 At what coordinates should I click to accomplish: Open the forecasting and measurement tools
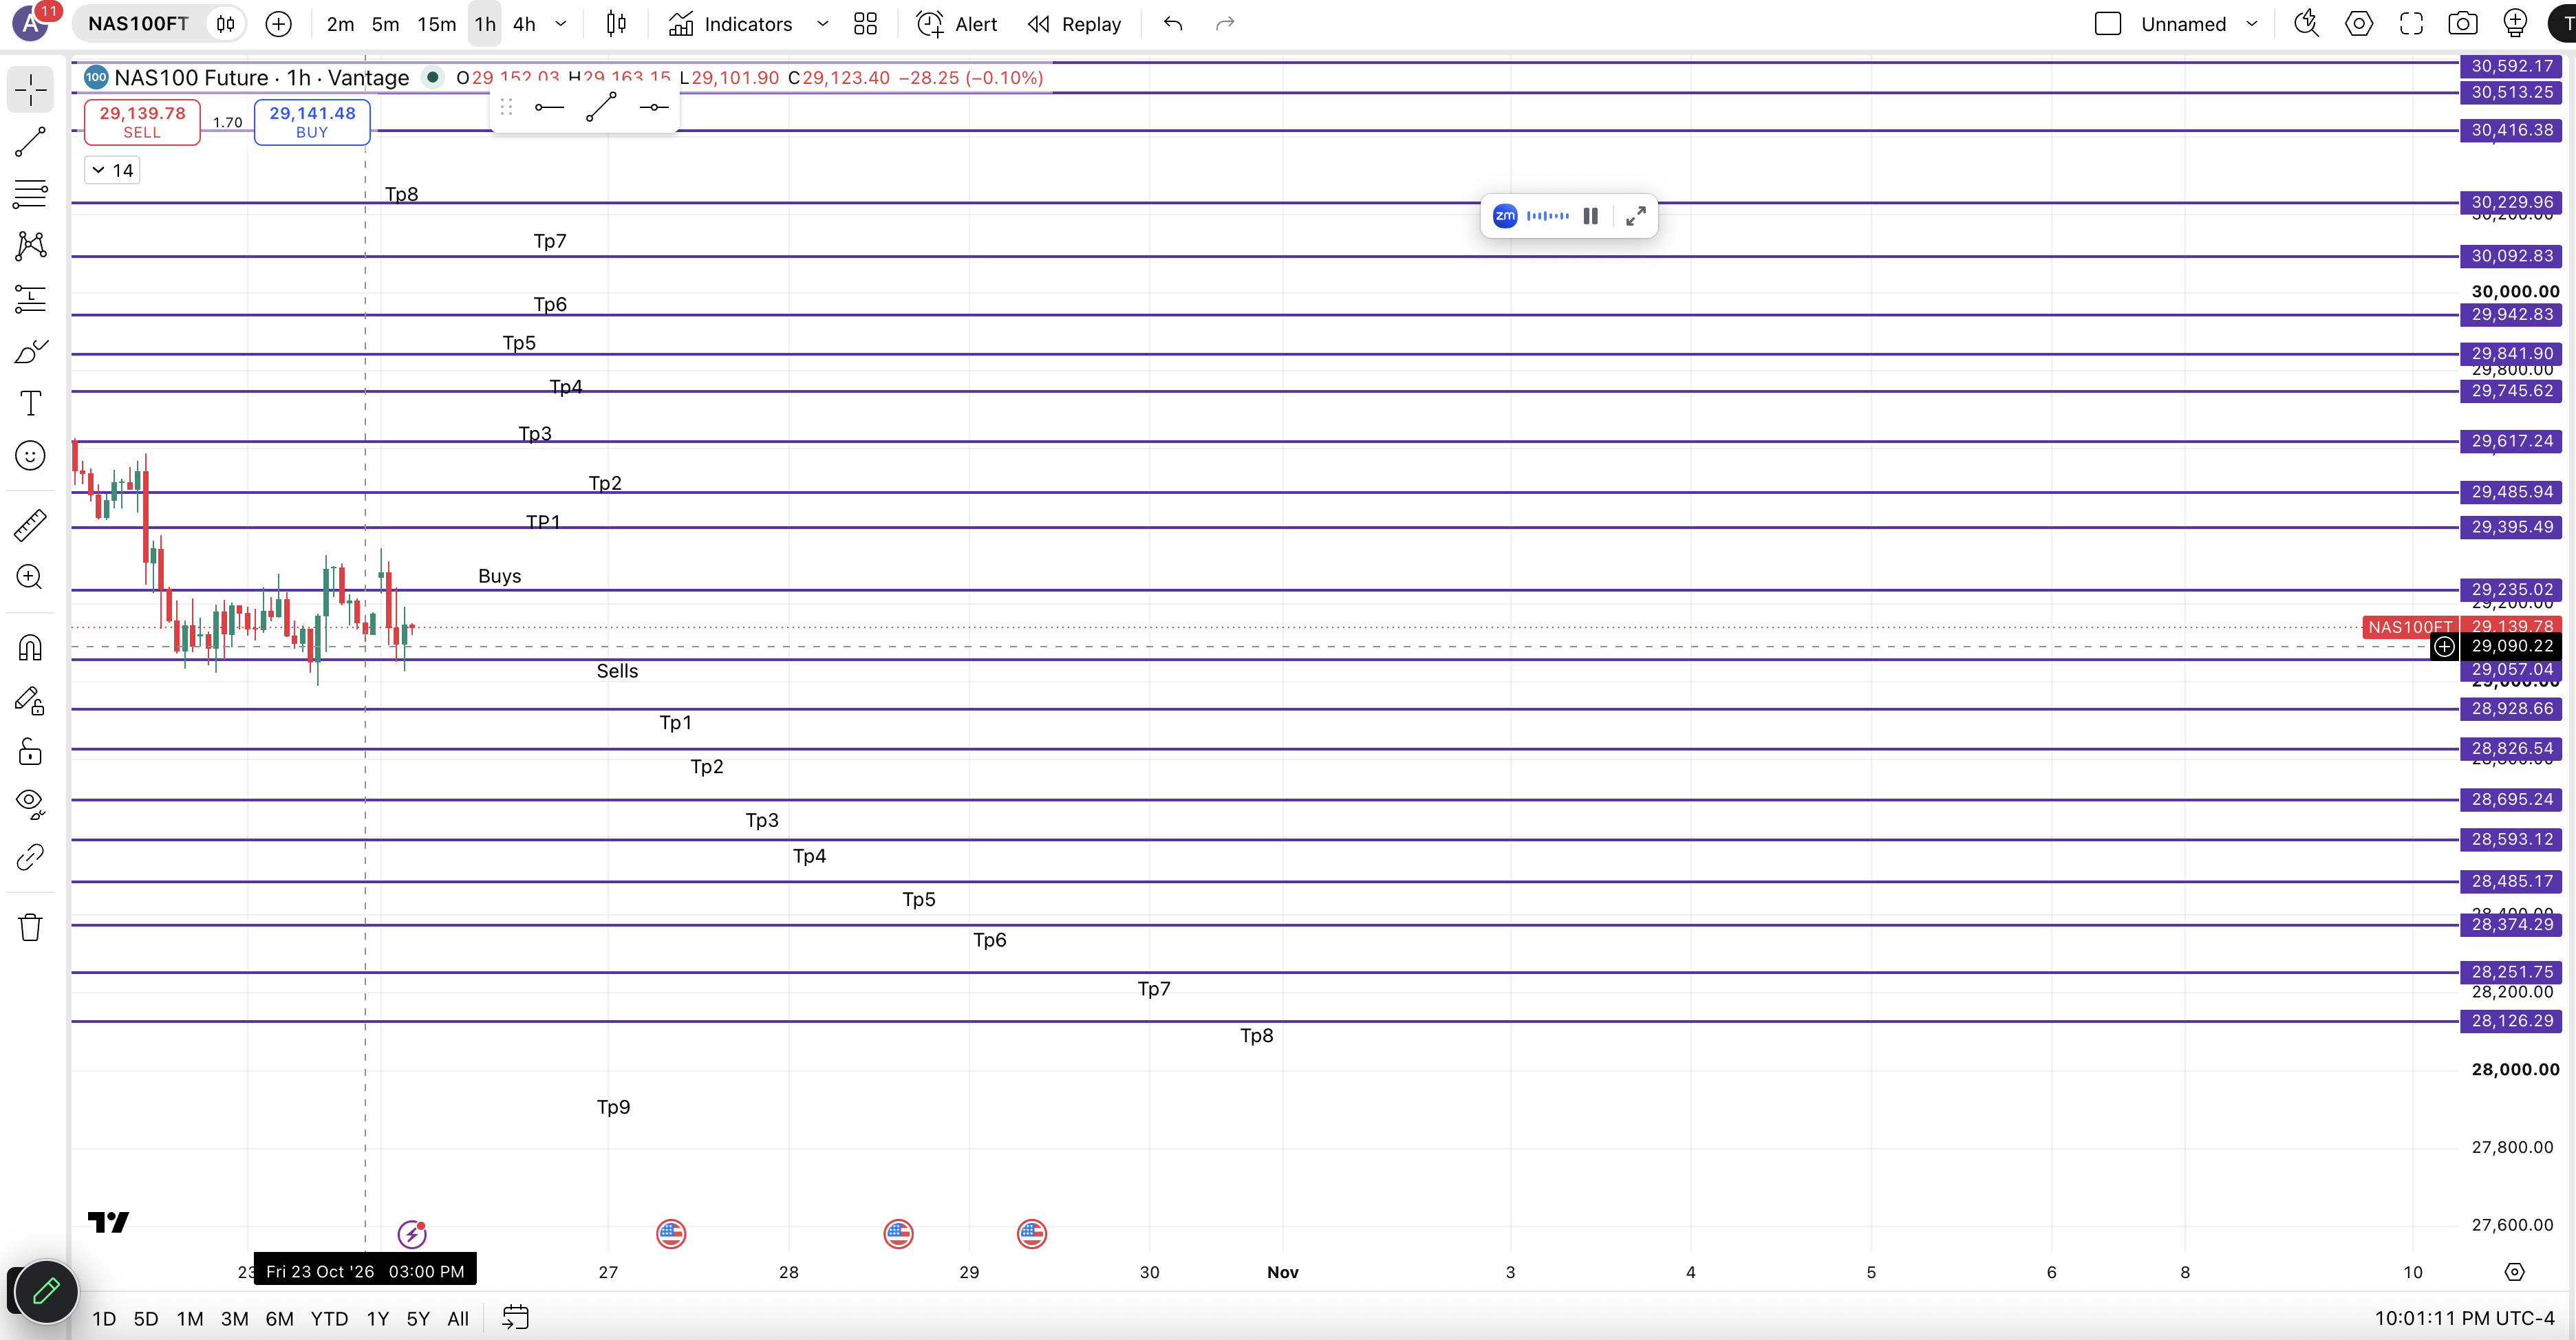coord(30,299)
